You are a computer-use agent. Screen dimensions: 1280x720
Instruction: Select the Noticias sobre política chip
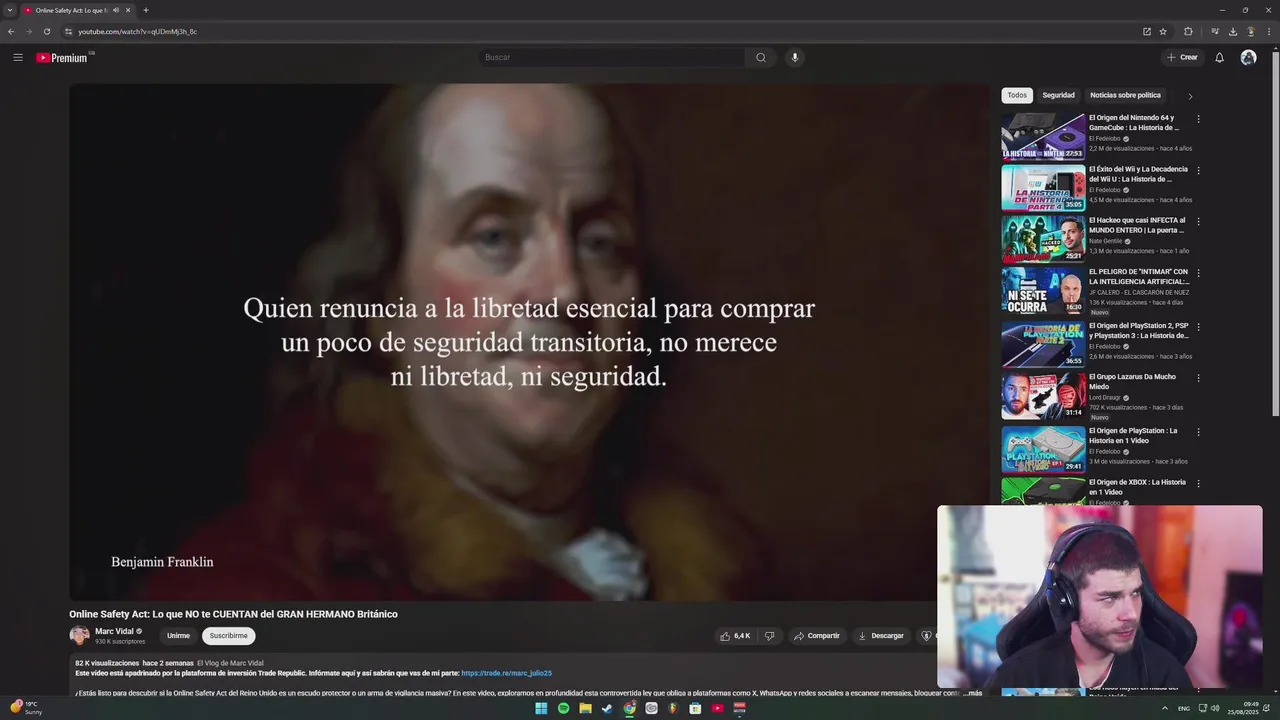1125,95
